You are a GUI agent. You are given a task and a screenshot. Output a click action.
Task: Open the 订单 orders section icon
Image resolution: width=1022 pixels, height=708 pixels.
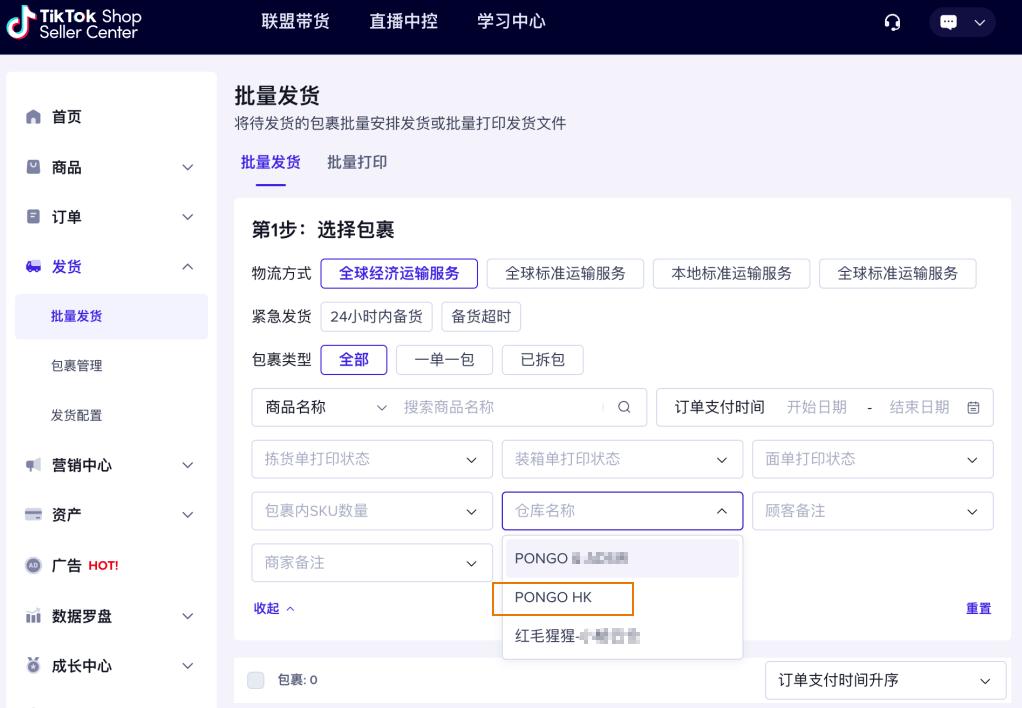[x=34, y=217]
